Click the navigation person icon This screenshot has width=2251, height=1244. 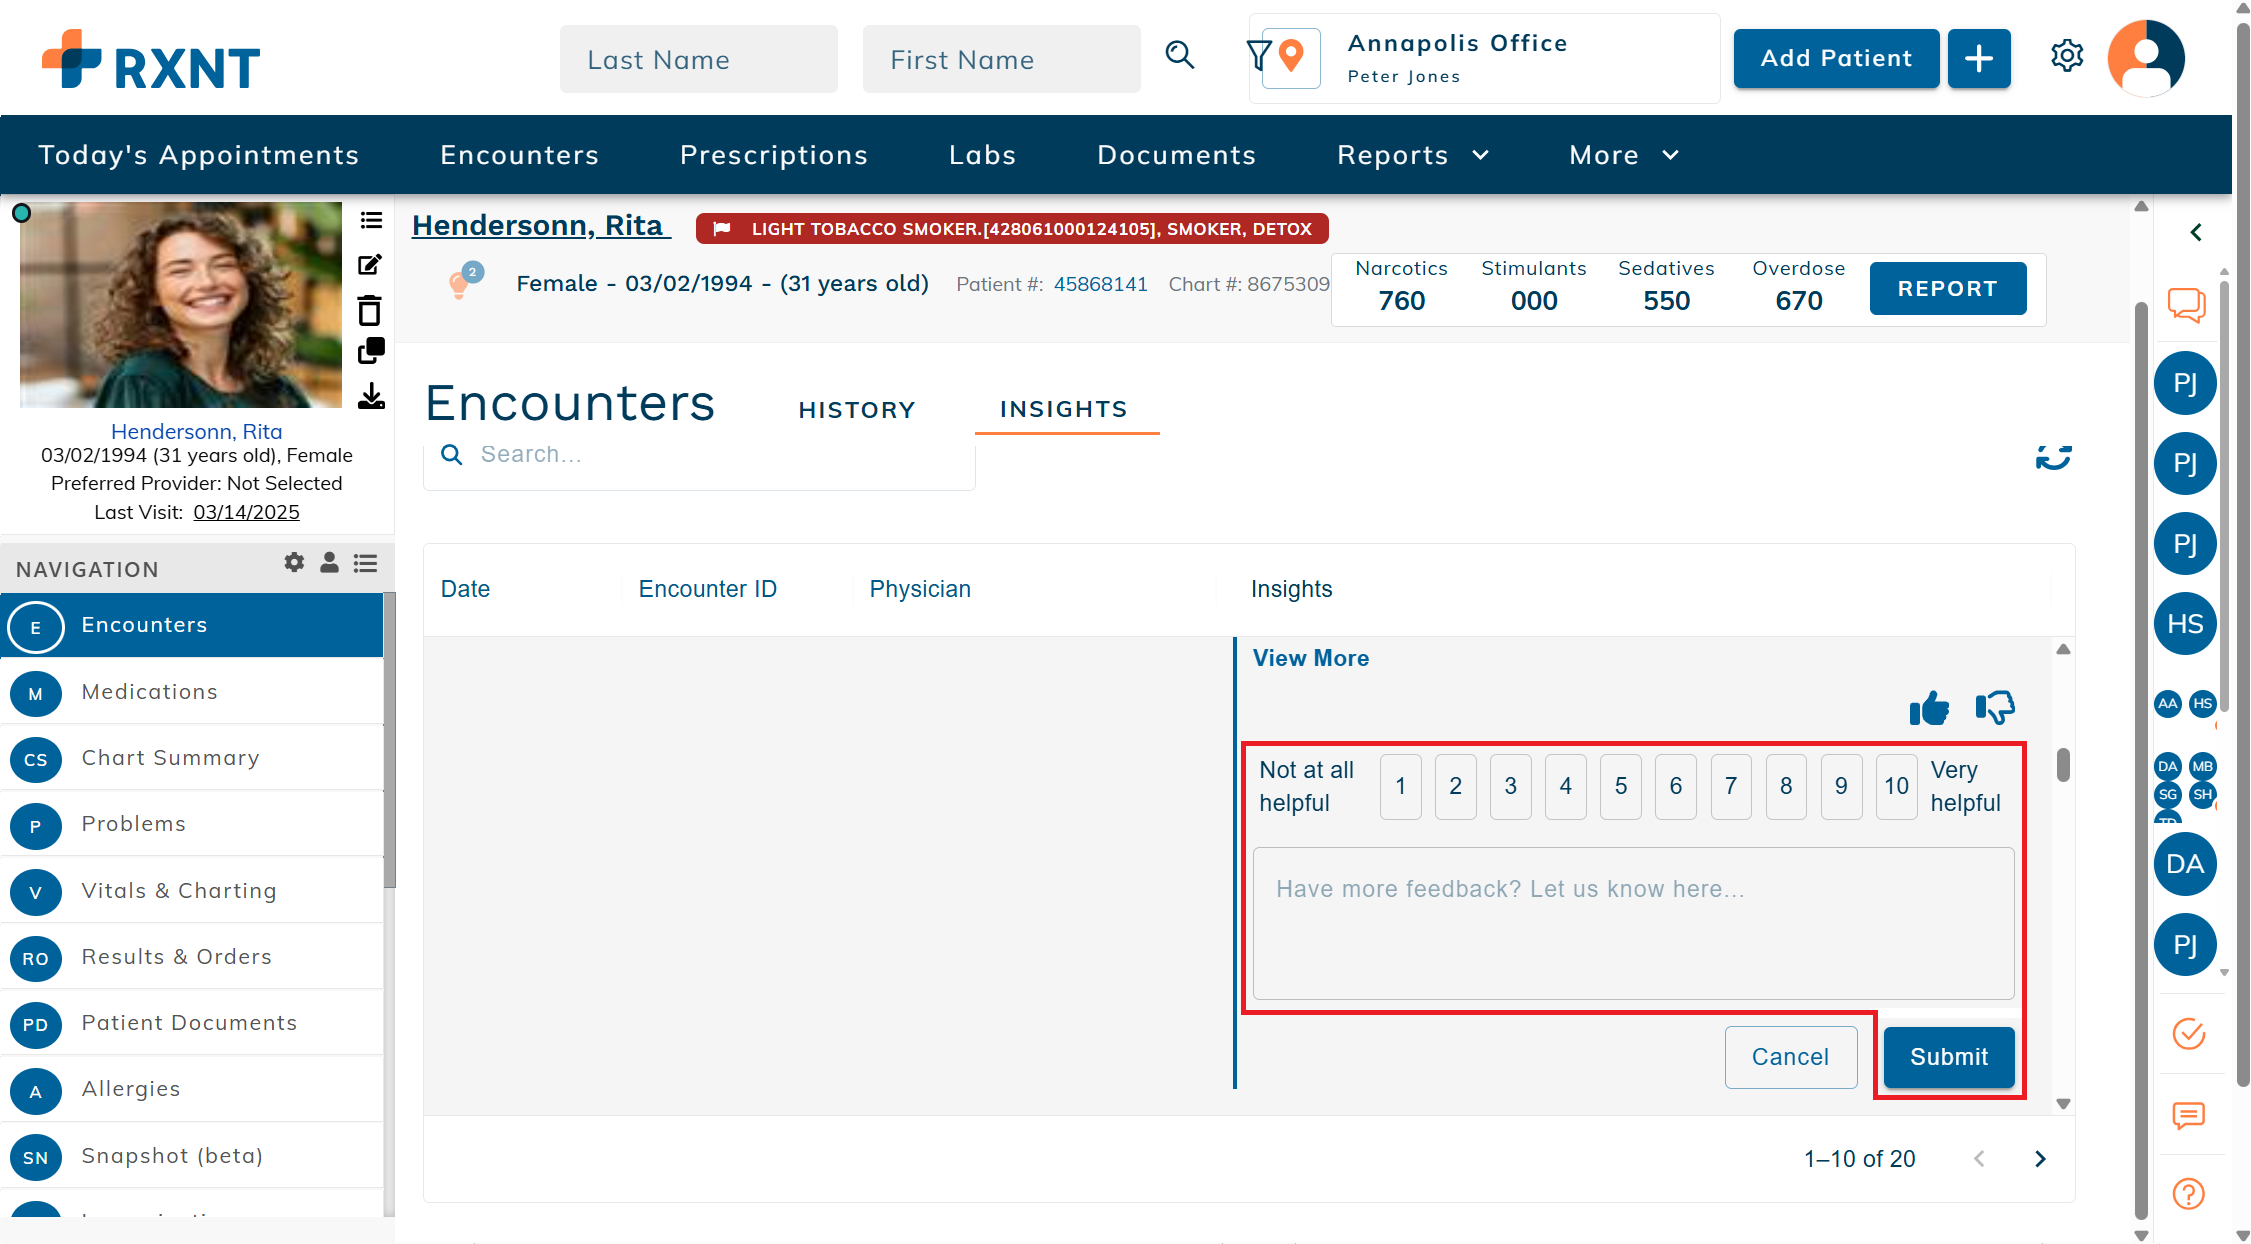[329, 562]
